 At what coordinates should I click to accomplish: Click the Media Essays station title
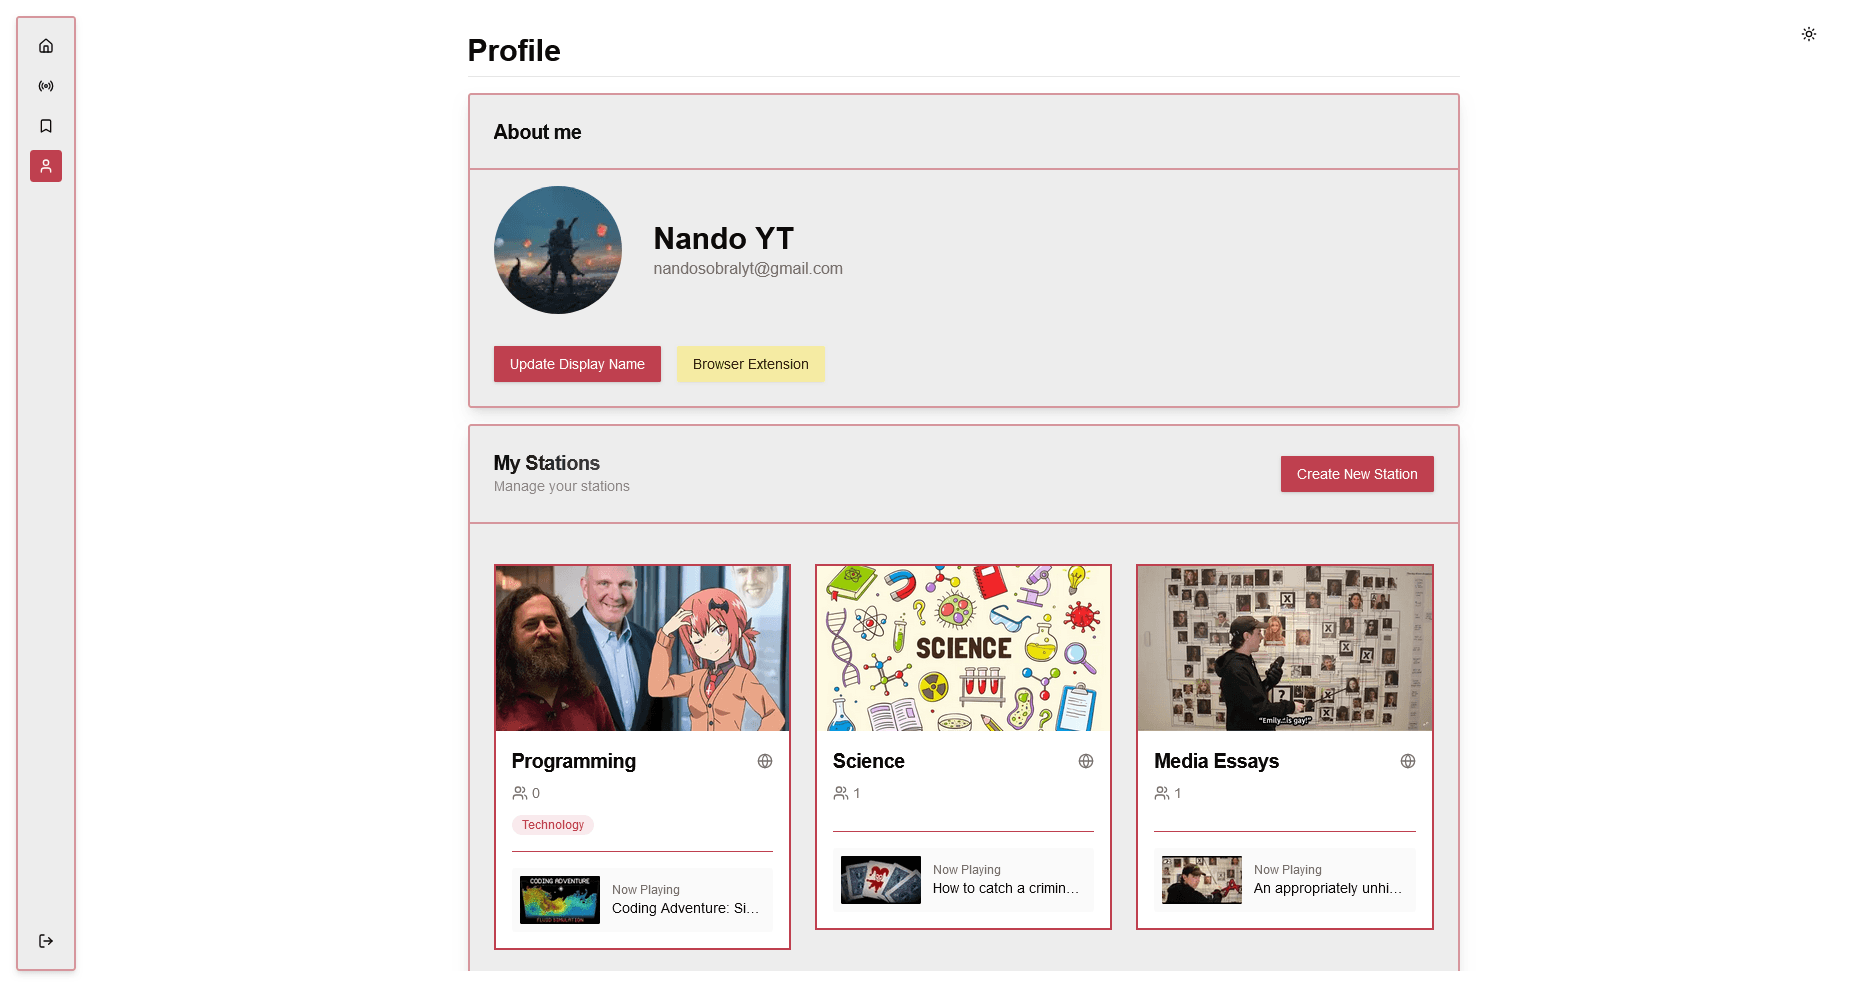coord(1216,761)
